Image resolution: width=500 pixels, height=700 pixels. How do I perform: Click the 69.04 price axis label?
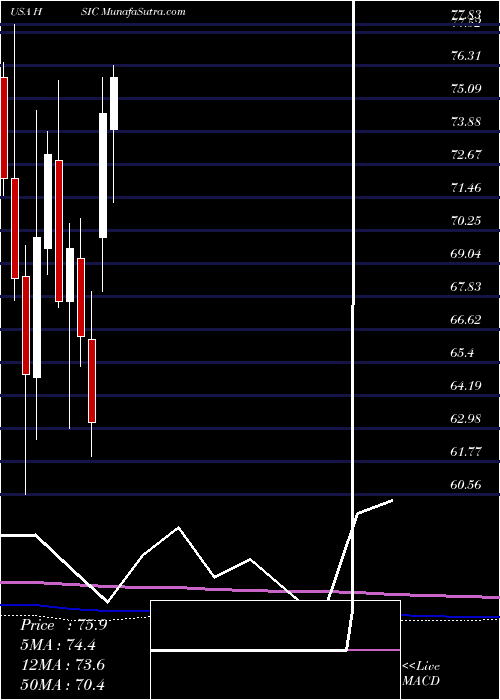point(466,254)
